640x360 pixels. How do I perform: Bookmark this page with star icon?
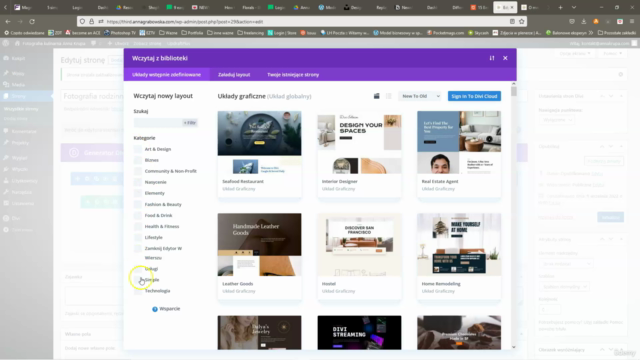click(522, 22)
